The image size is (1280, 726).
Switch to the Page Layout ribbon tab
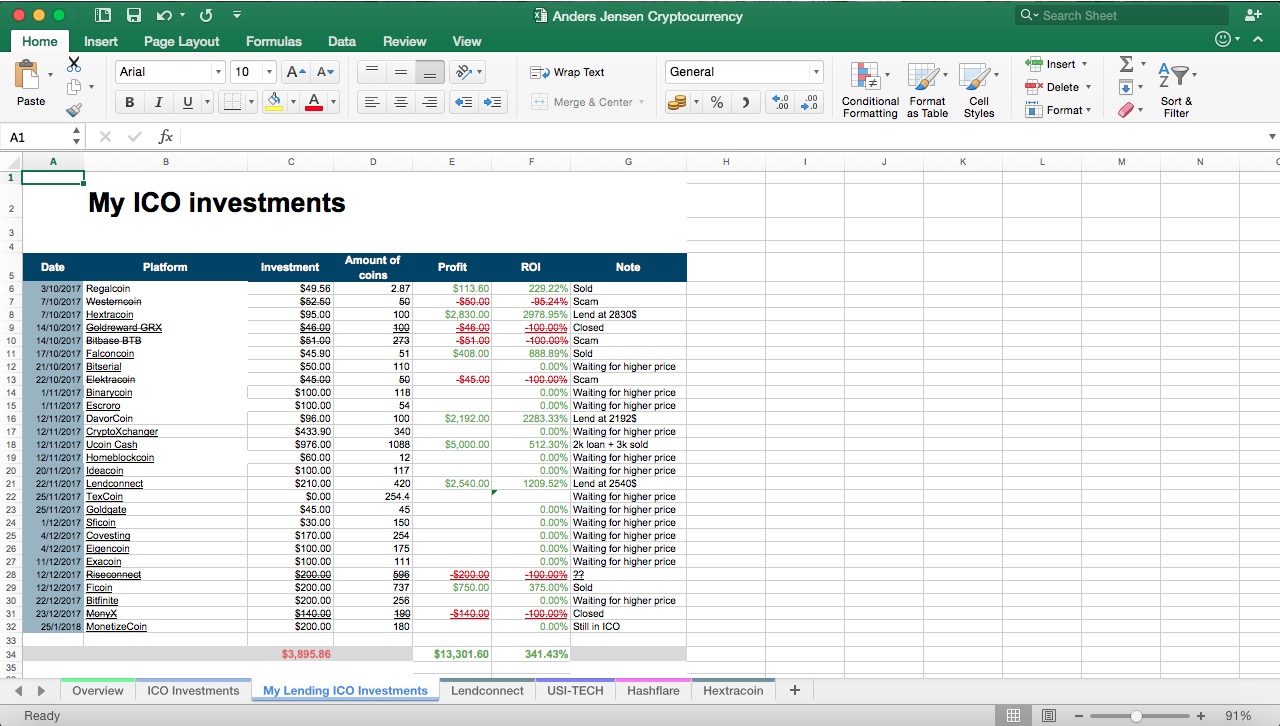(182, 41)
